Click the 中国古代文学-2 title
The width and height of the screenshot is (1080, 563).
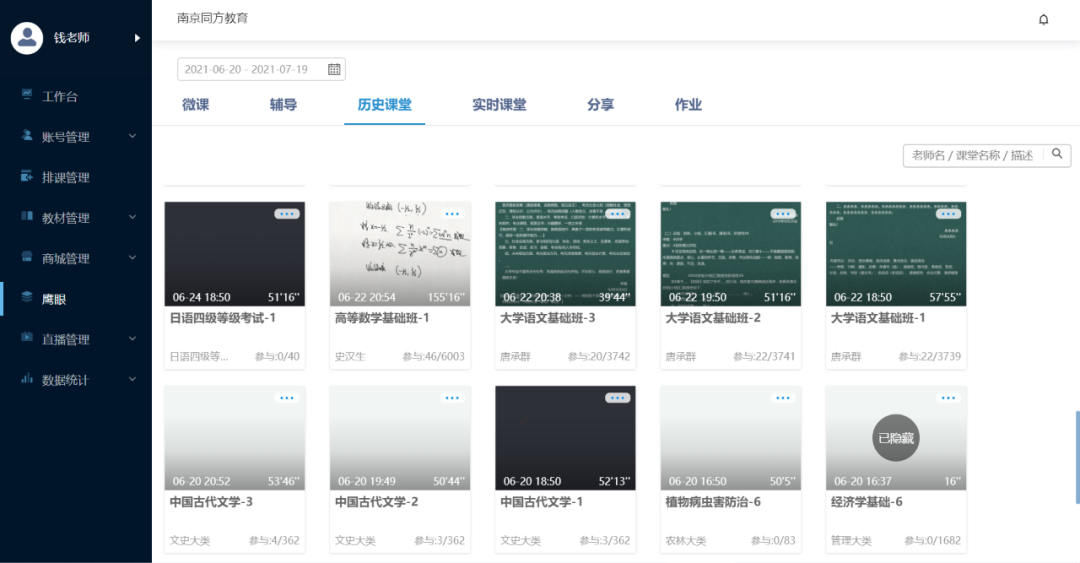377,502
